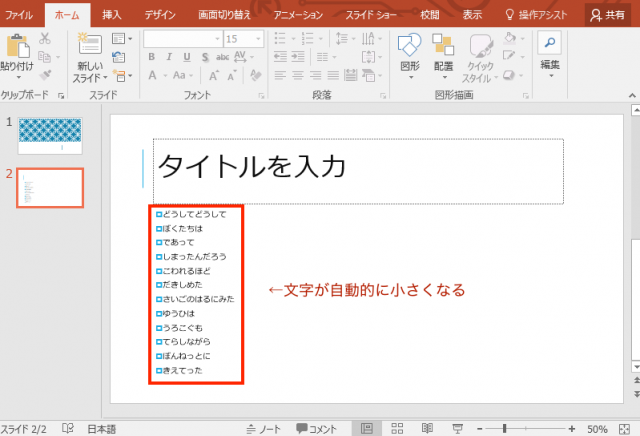Click the Tell Me (操作アシスト) box
This screenshot has height=436, width=640.
[541, 15]
